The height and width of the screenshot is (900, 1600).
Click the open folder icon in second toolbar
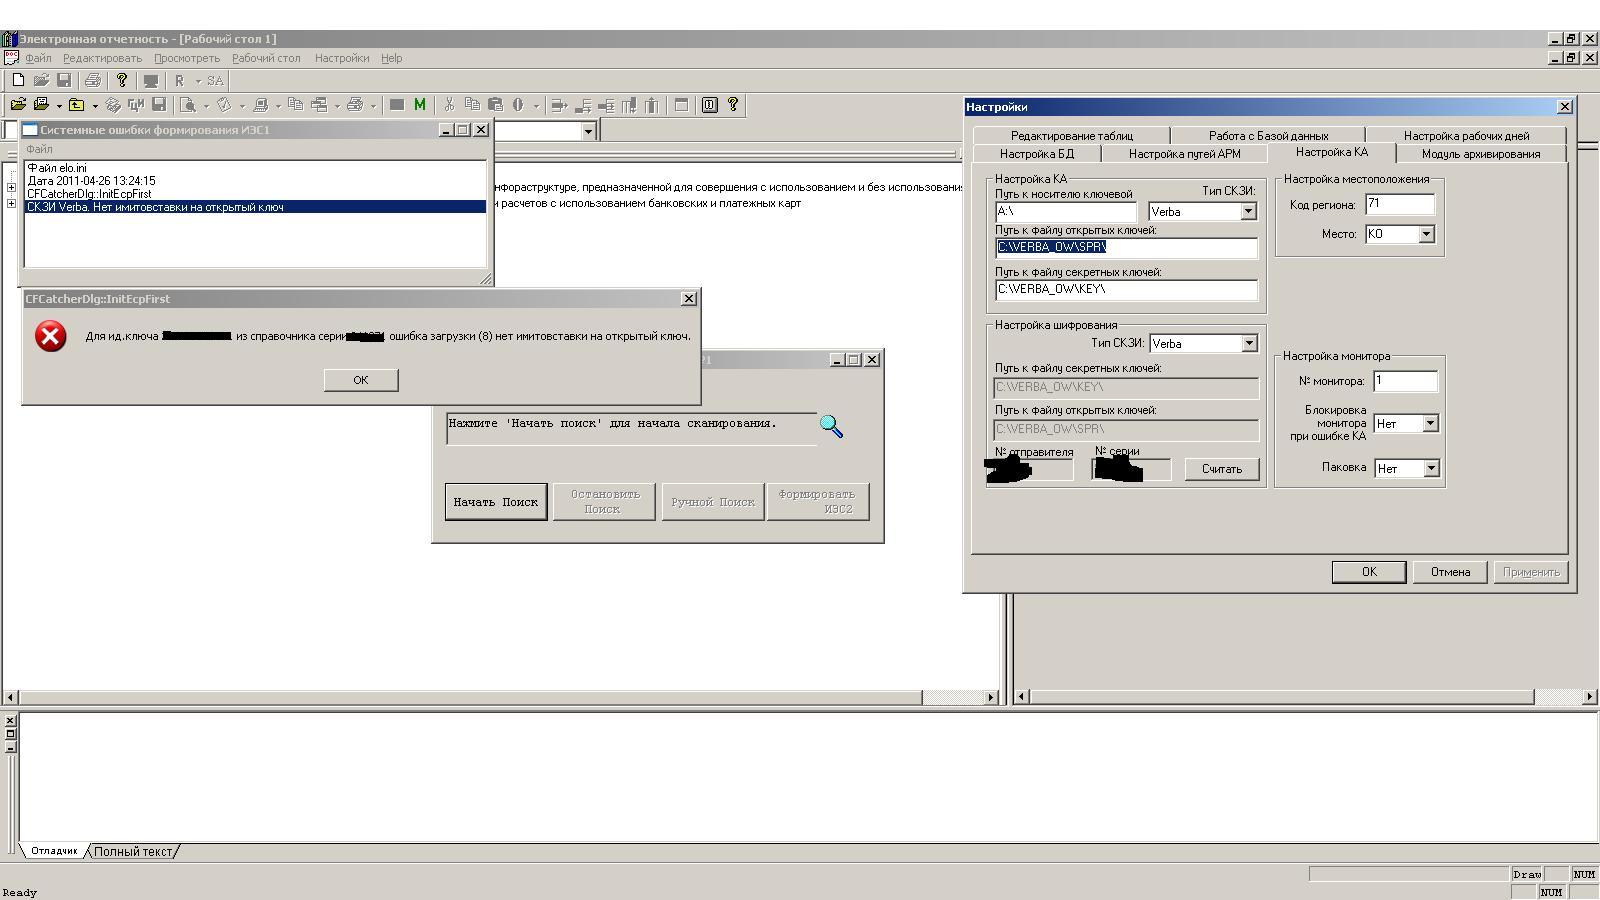[x=18, y=105]
